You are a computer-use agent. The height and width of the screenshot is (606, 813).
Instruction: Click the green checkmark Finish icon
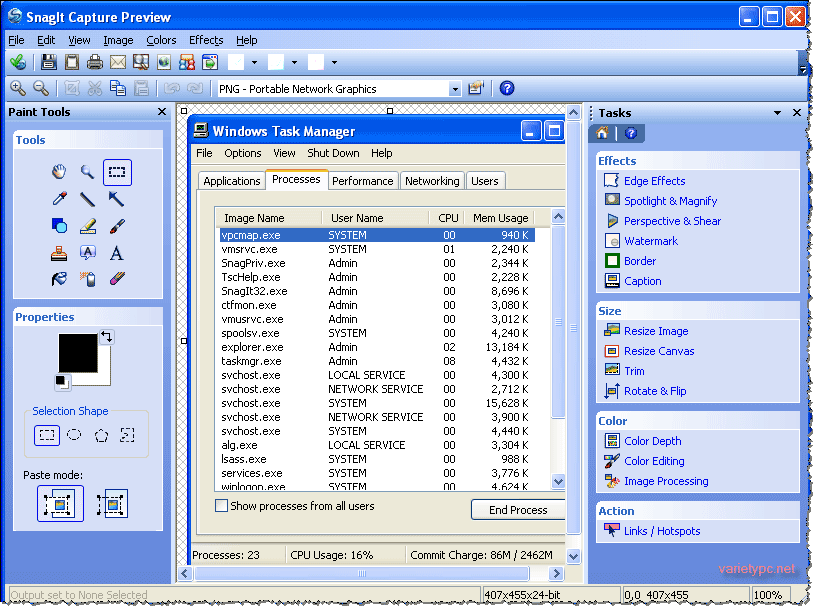(x=18, y=62)
